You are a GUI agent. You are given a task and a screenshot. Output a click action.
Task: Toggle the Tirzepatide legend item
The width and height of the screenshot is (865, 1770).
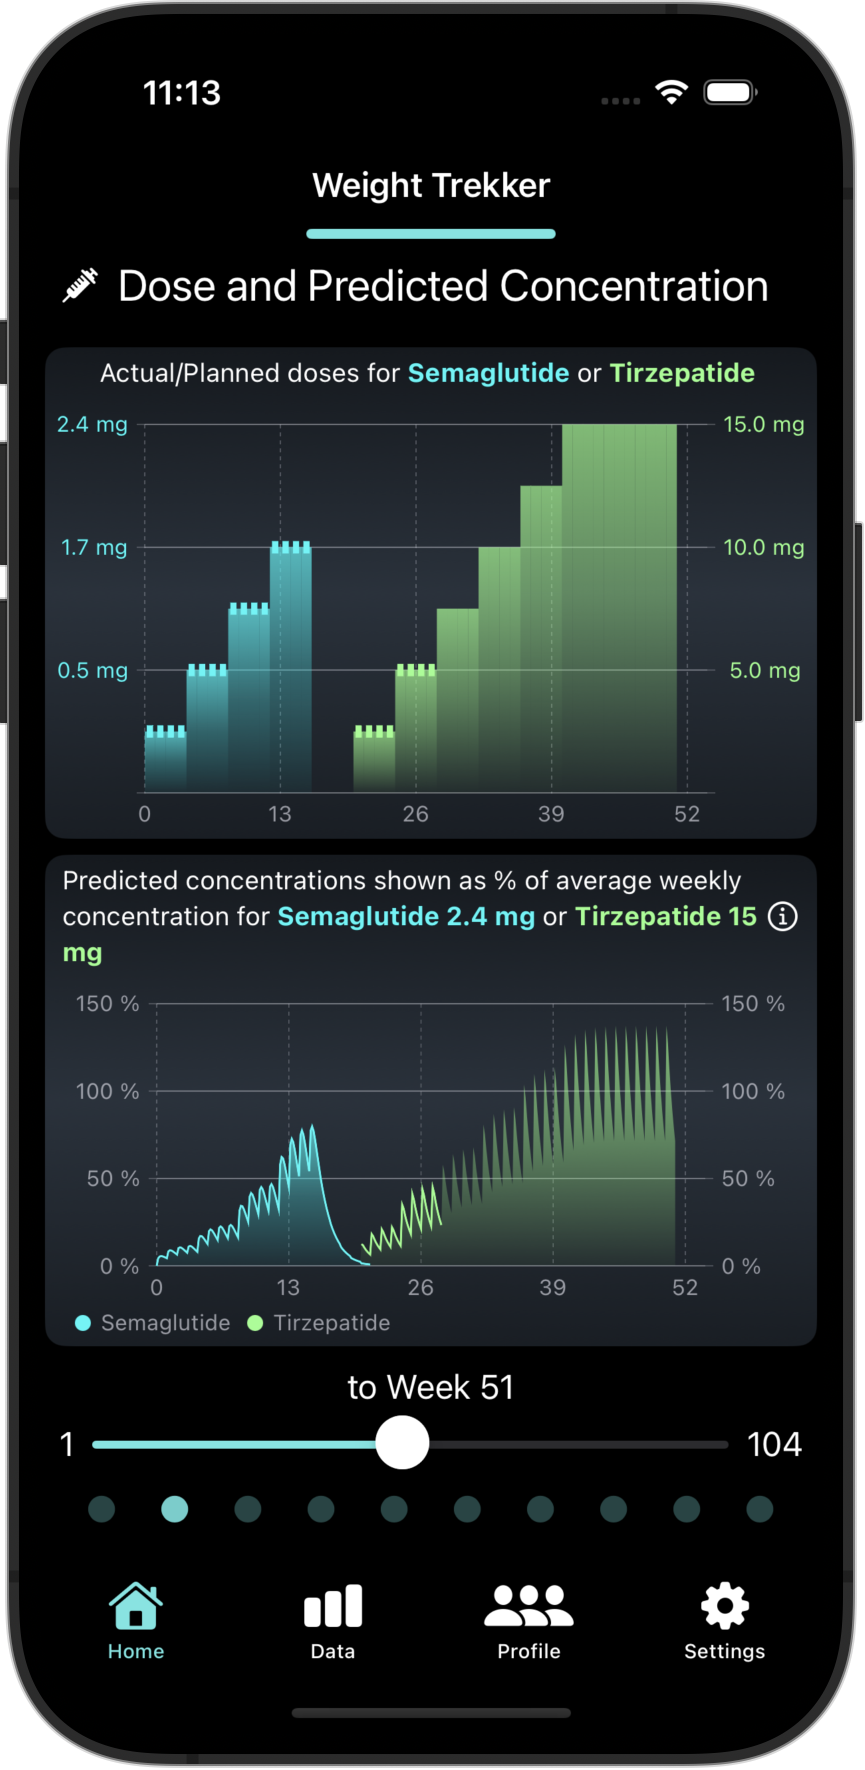click(x=319, y=1323)
